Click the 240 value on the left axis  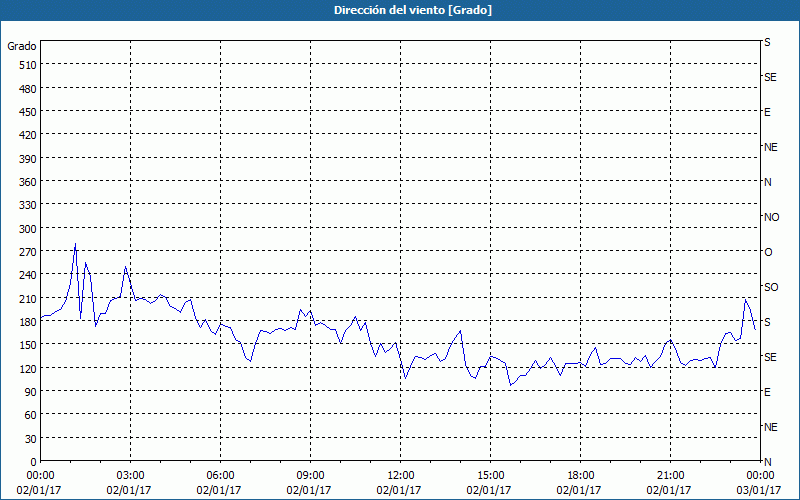coord(28,276)
